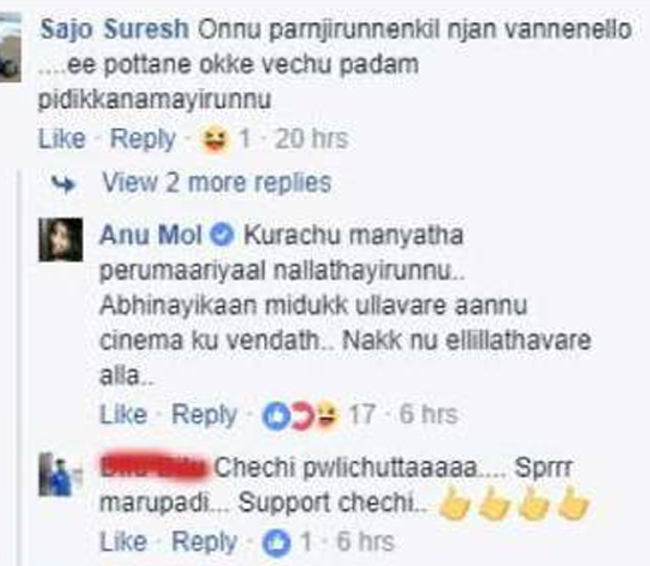Click the love reaction icon on Anu Mol's reply
The image size is (650, 566).
click(303, 416)
